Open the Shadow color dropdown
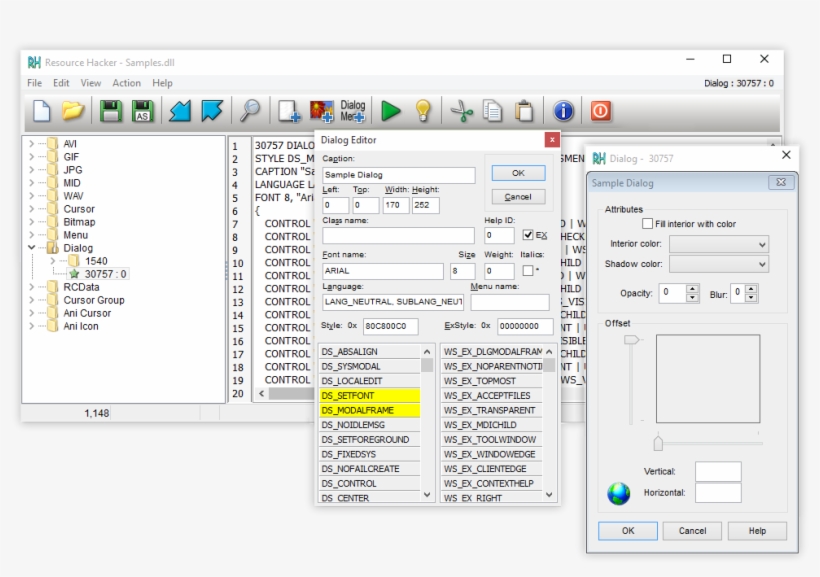 point(719,264)
